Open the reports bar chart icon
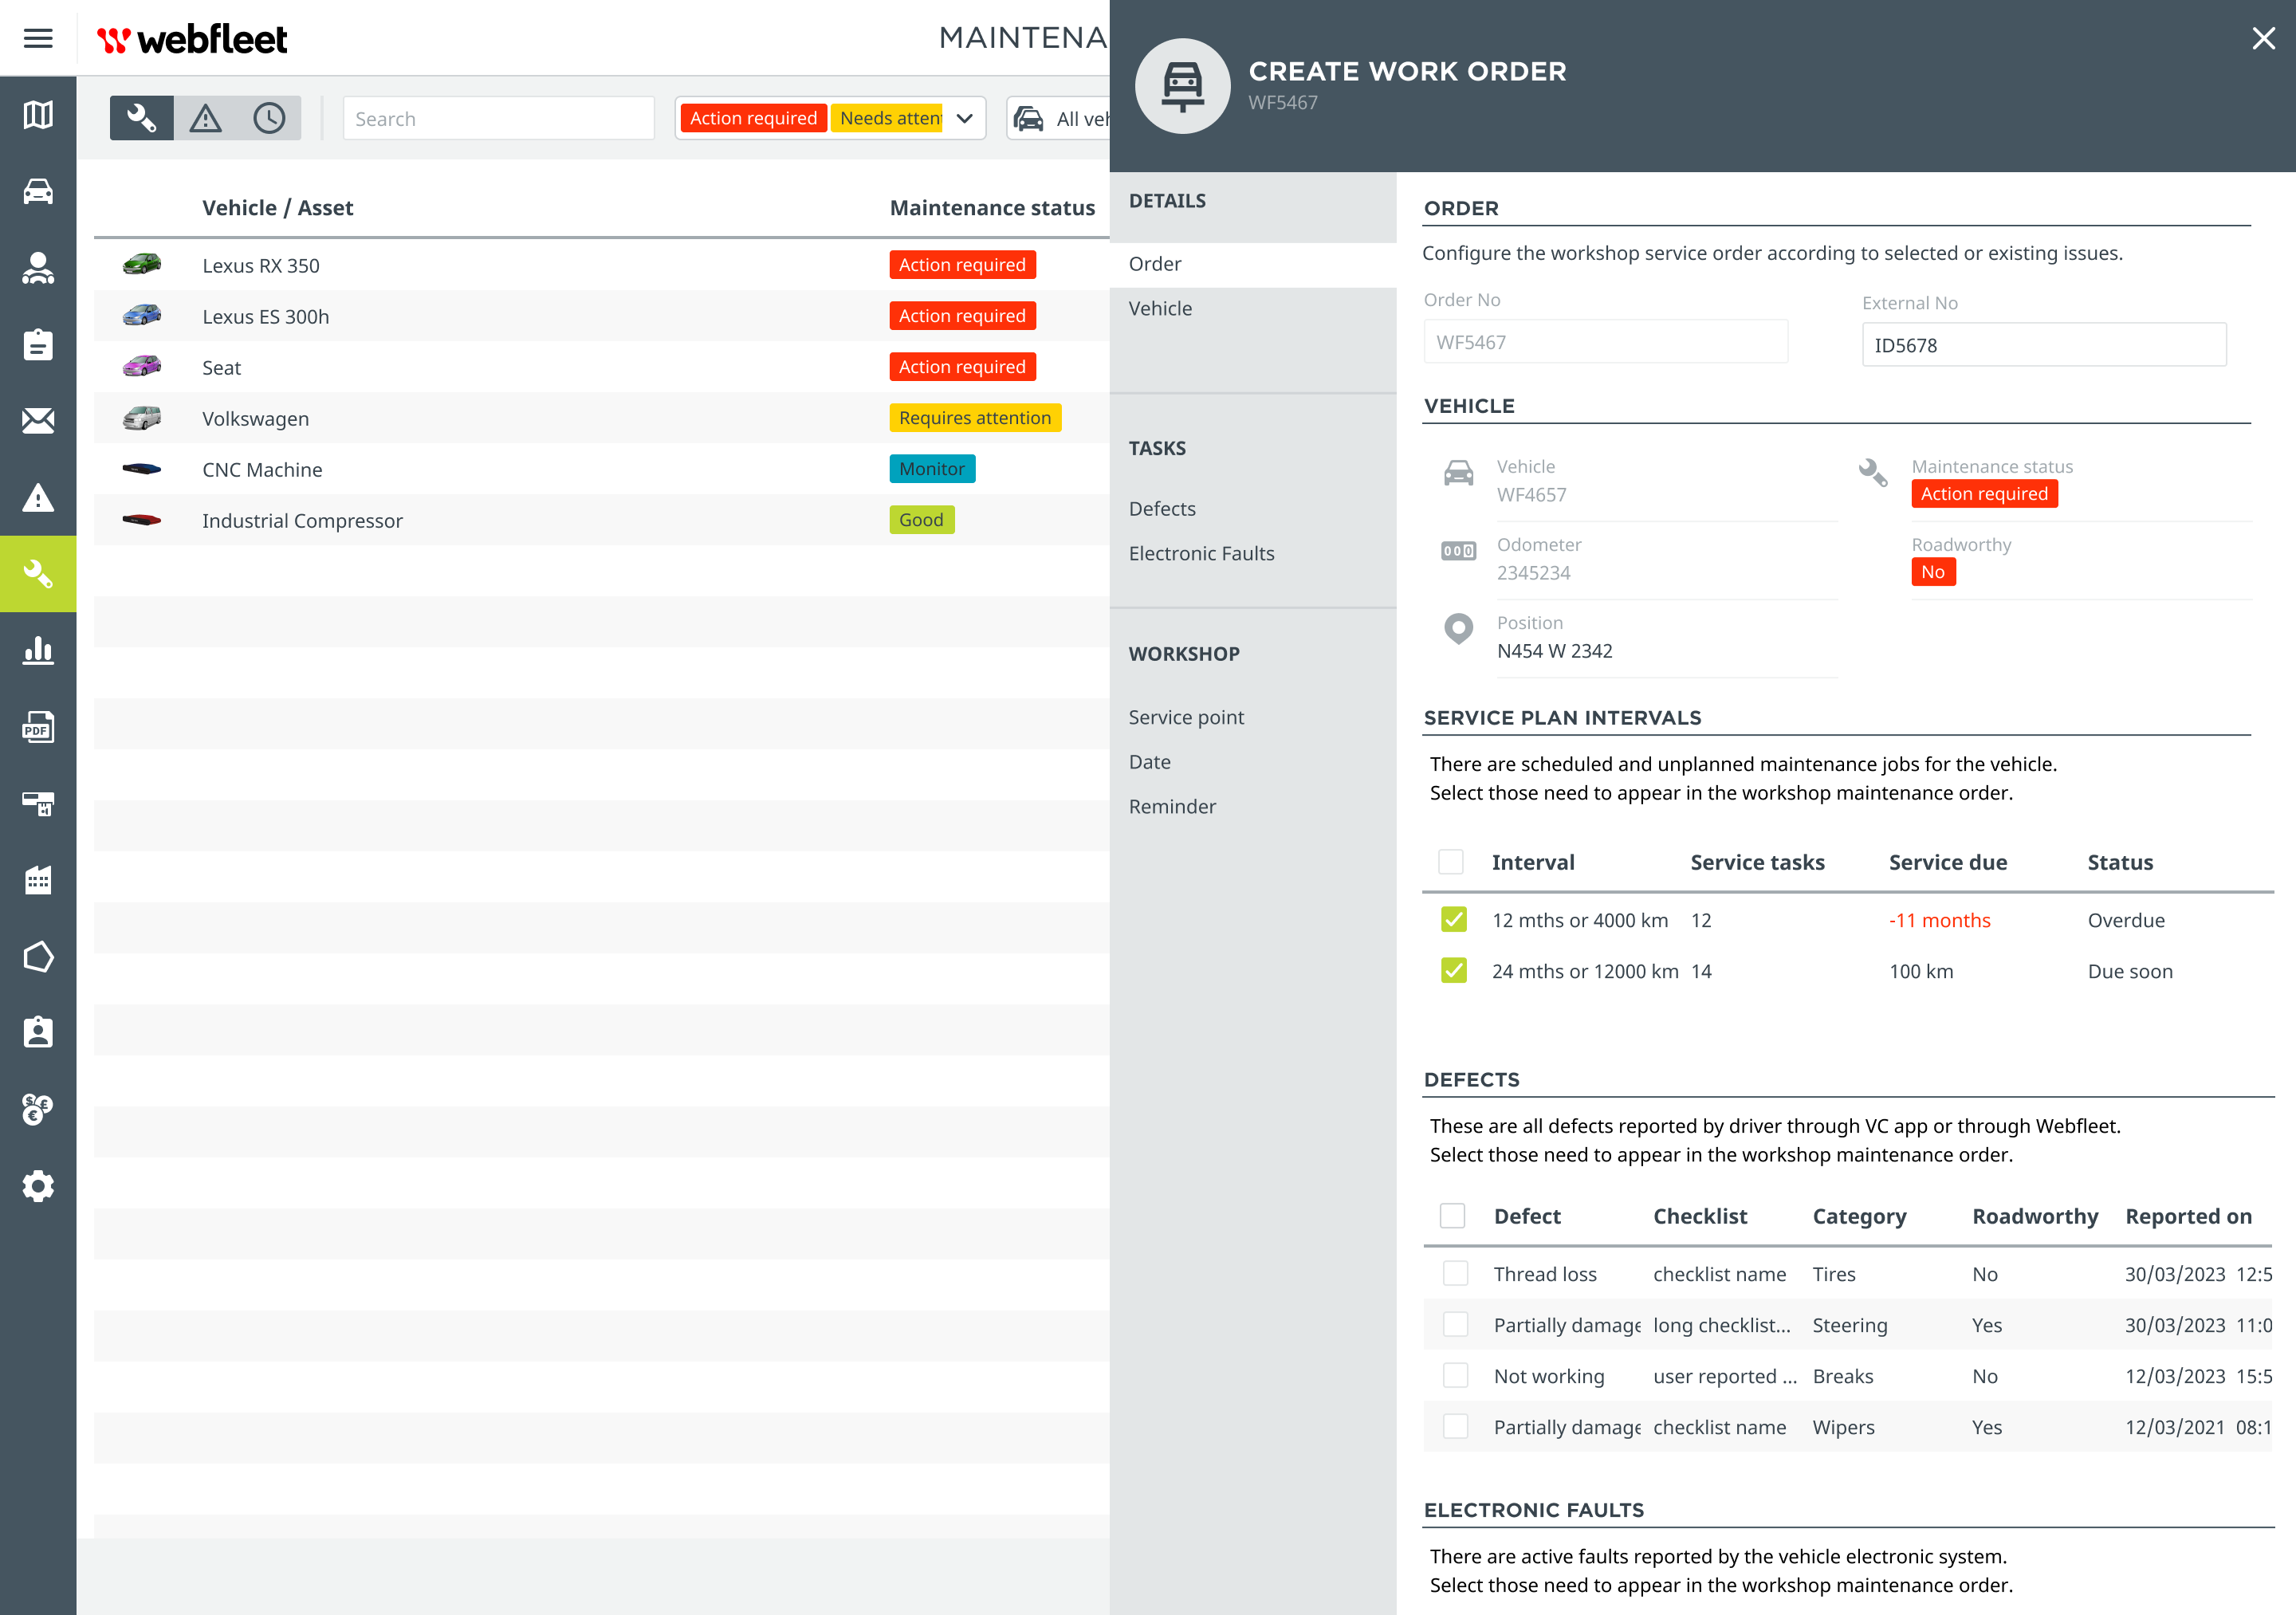This screenshot has width=2296, height=1615. coord(38,650)
